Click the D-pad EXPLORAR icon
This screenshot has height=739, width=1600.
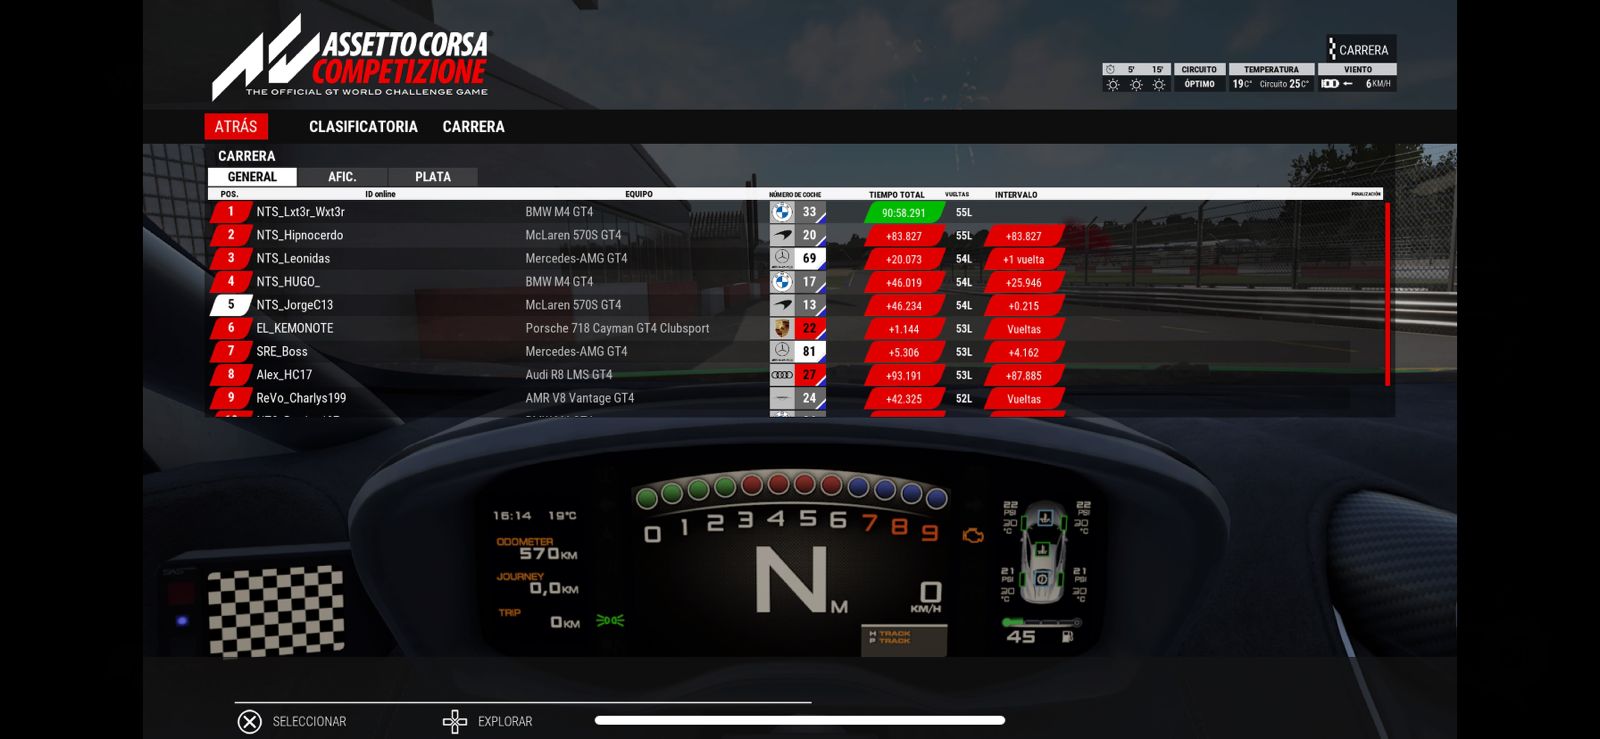[455, 721]
